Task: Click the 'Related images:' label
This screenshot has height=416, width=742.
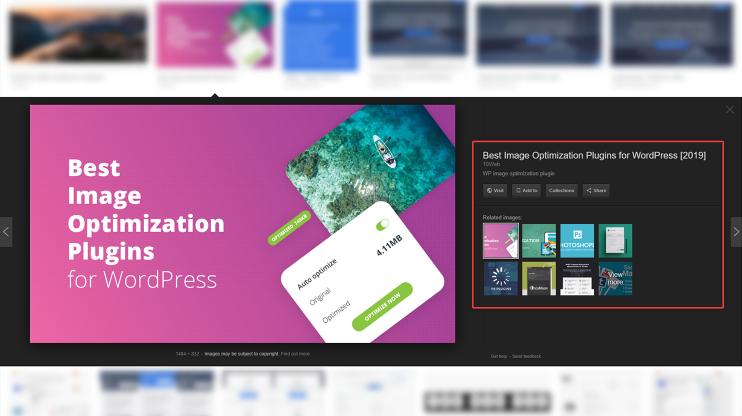Action: (x=502, y=217)
